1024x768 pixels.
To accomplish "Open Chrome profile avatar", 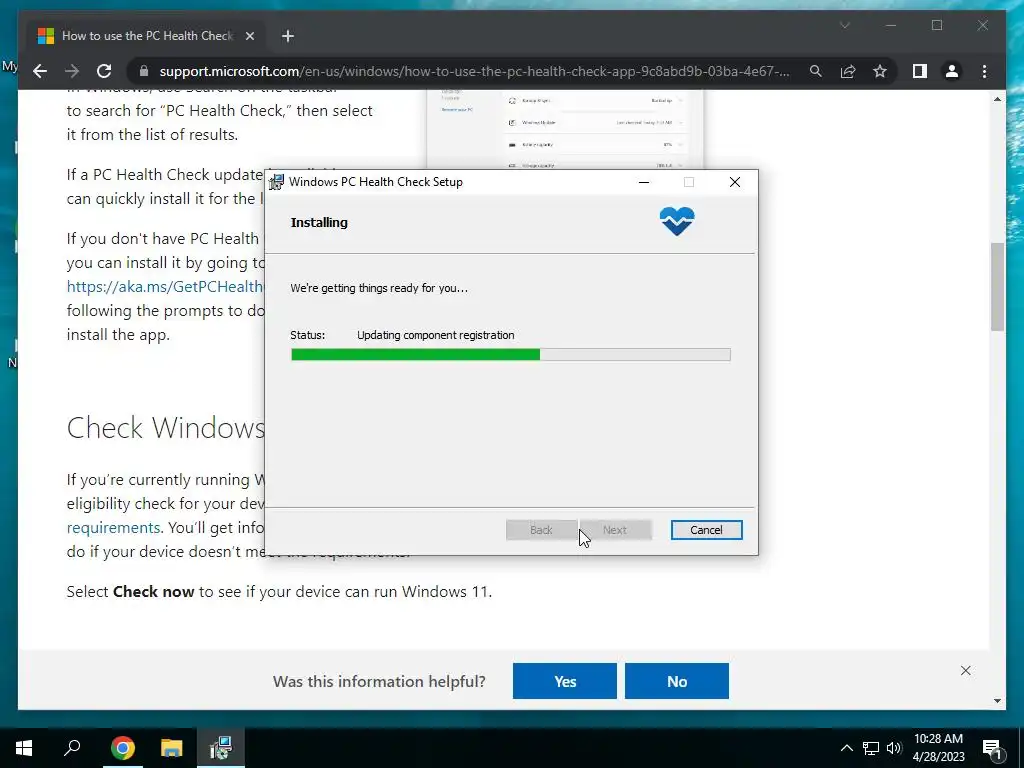I will click(952, 71).
